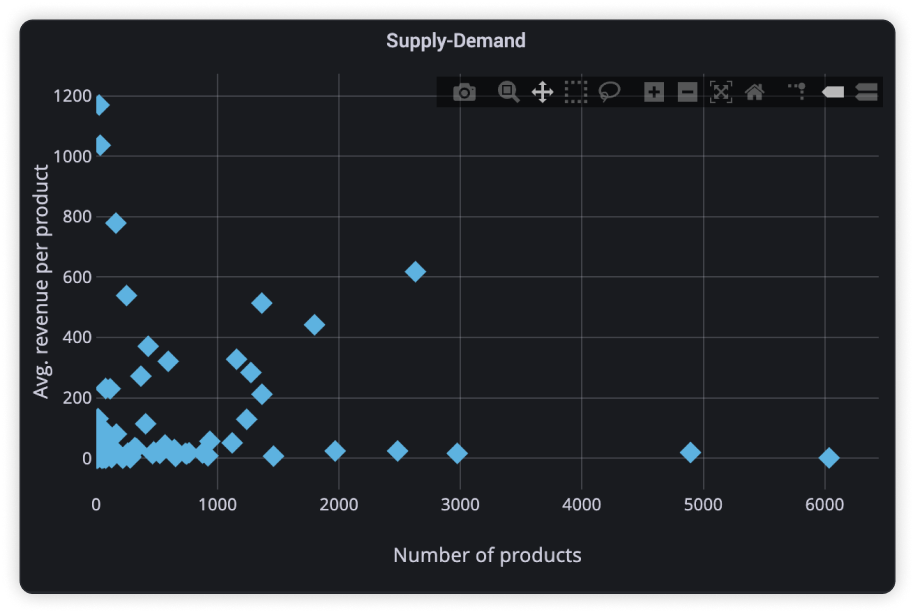The height and width of the screenshot is (614, 916).
Task: Click the data point at 6000 products
Action: 828,458
